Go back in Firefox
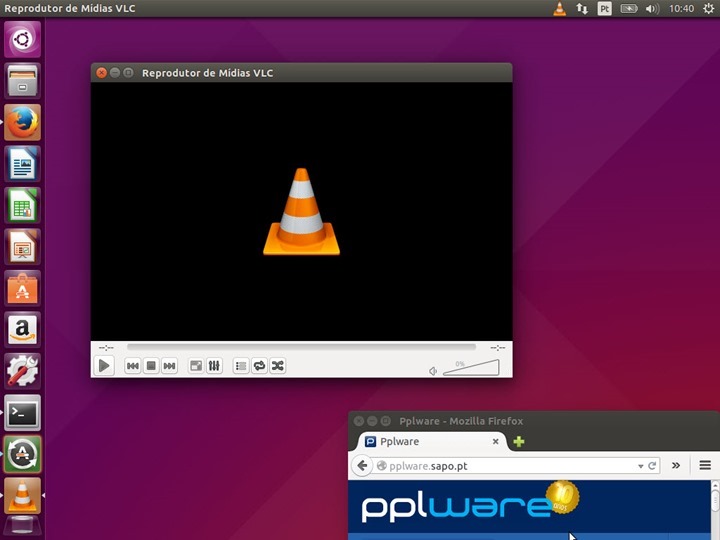 (362, 466)
